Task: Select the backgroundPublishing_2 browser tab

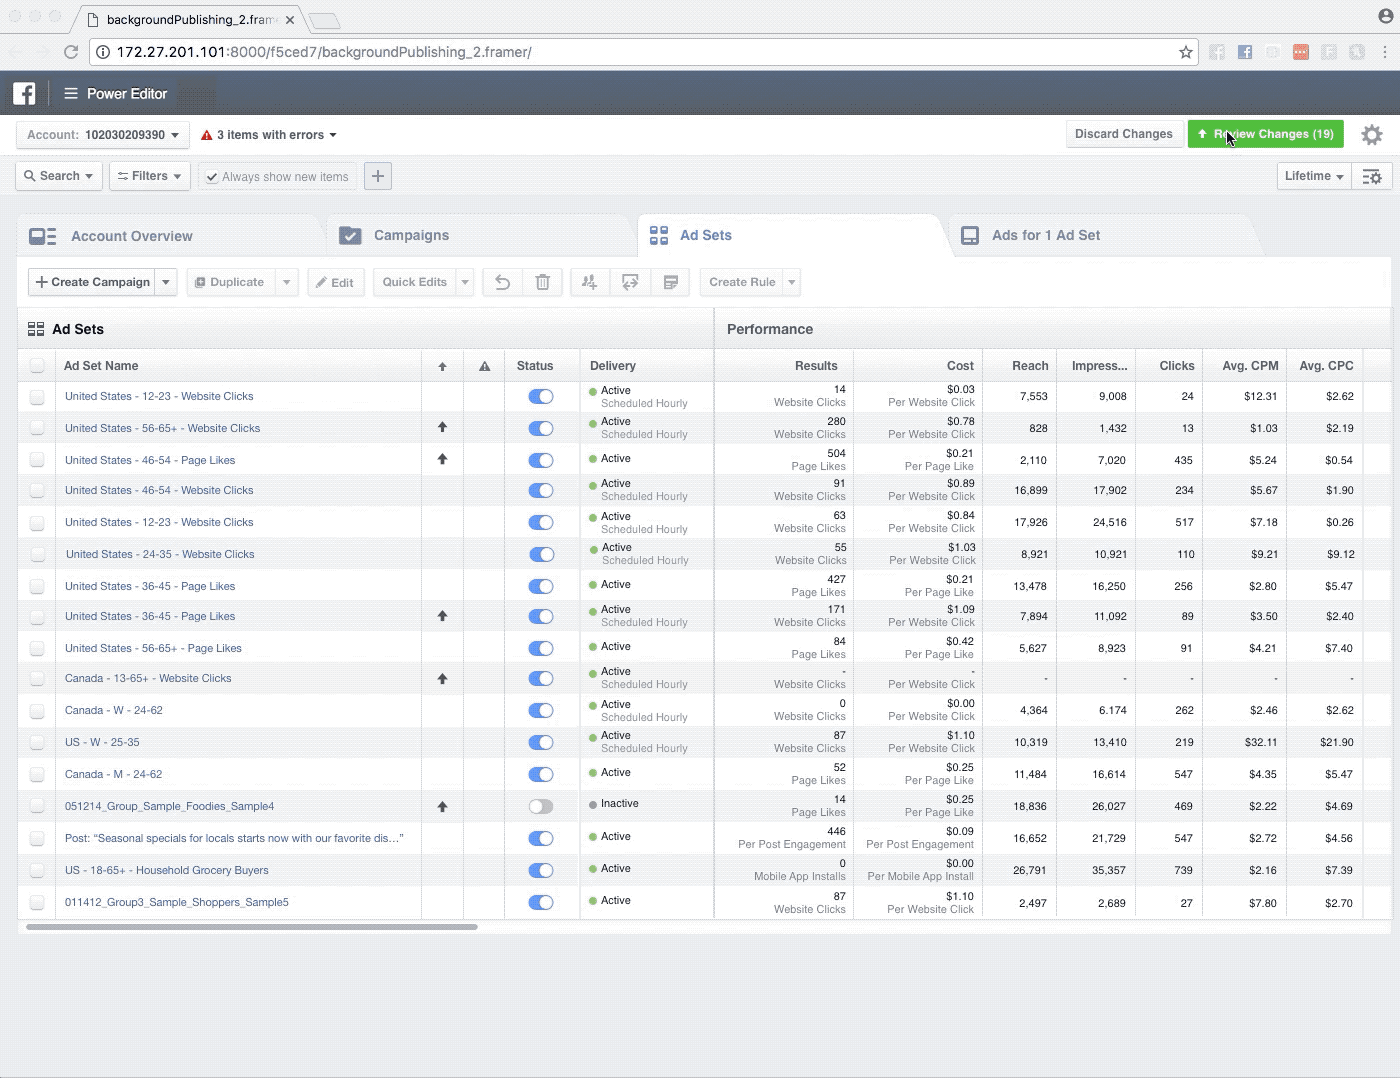Action: click(190, 19)
